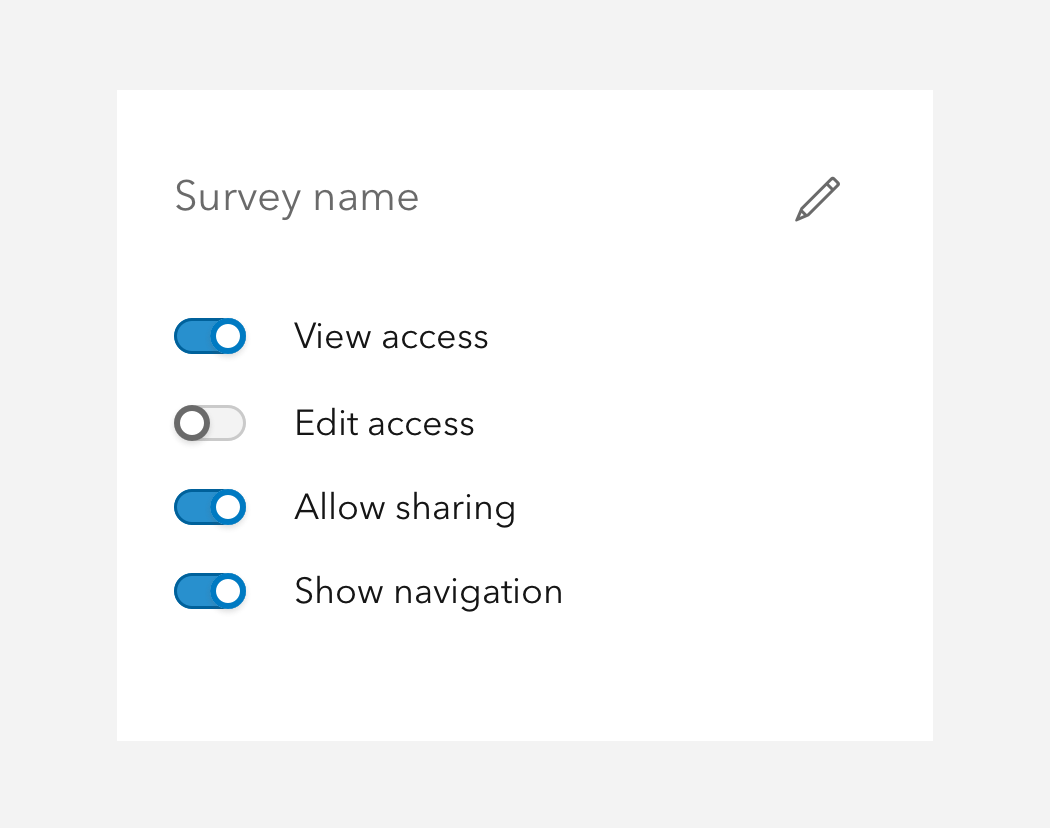This screenshot has height=828, width=1050.
Task: Enable the Edit access toggle
Action: tap(210, 423)
